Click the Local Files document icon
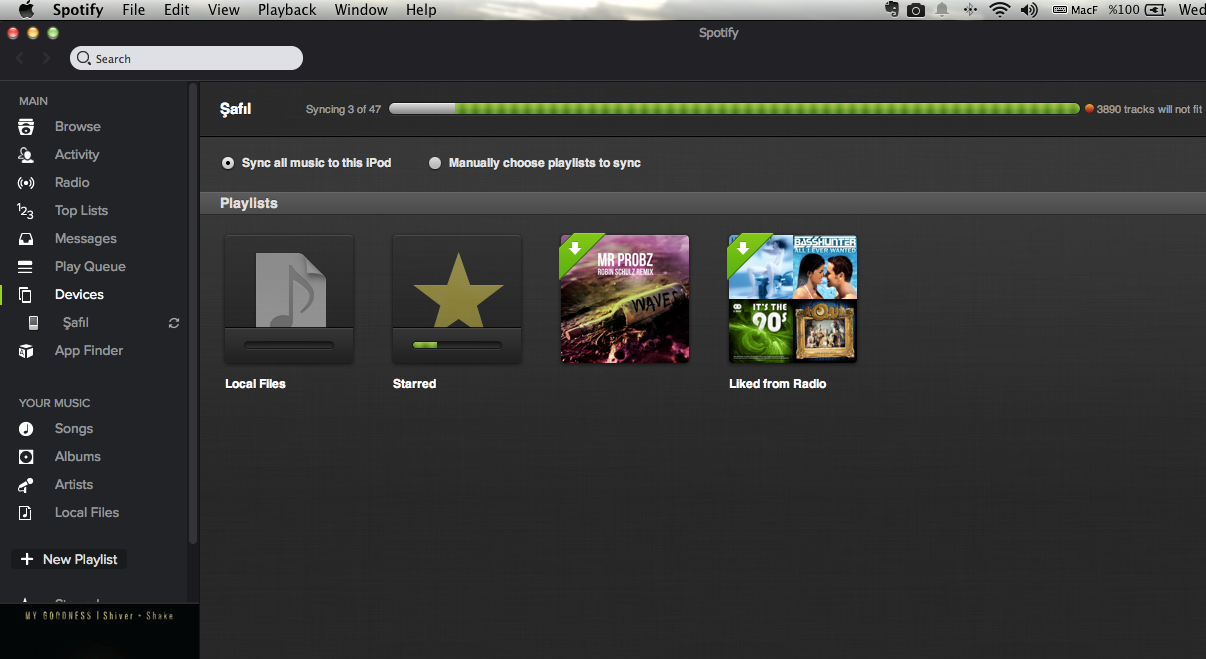Image resolution: width=1206 pixels, height=659 pixels. pos(26,513)
